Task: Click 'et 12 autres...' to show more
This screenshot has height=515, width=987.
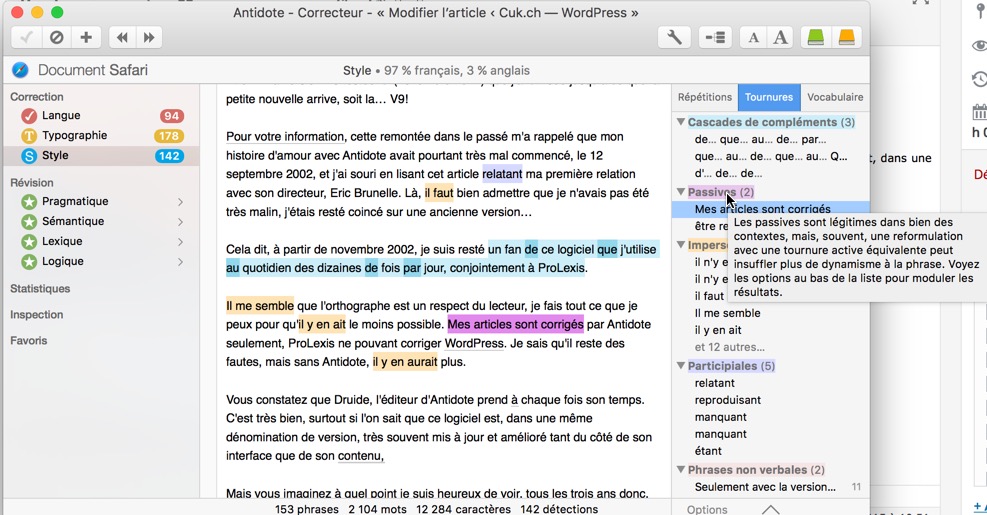Action: [x=730, y=347]
